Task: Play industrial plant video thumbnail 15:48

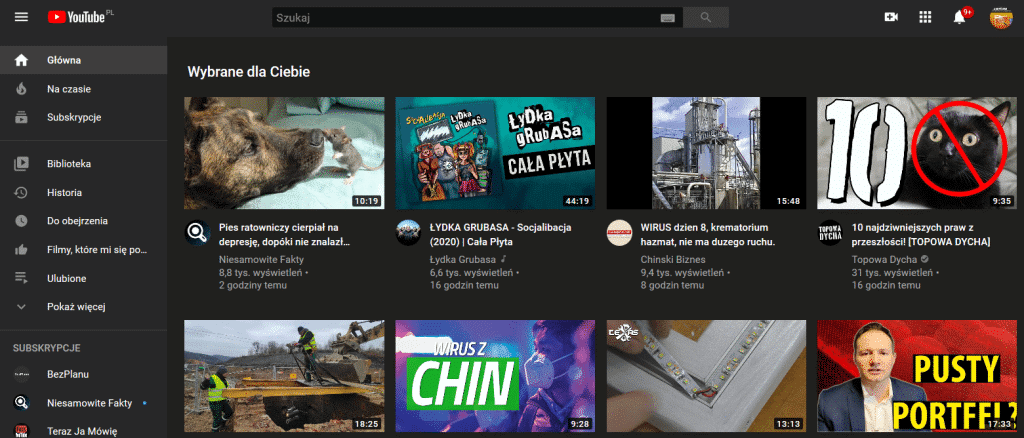Action: point(707,153)
